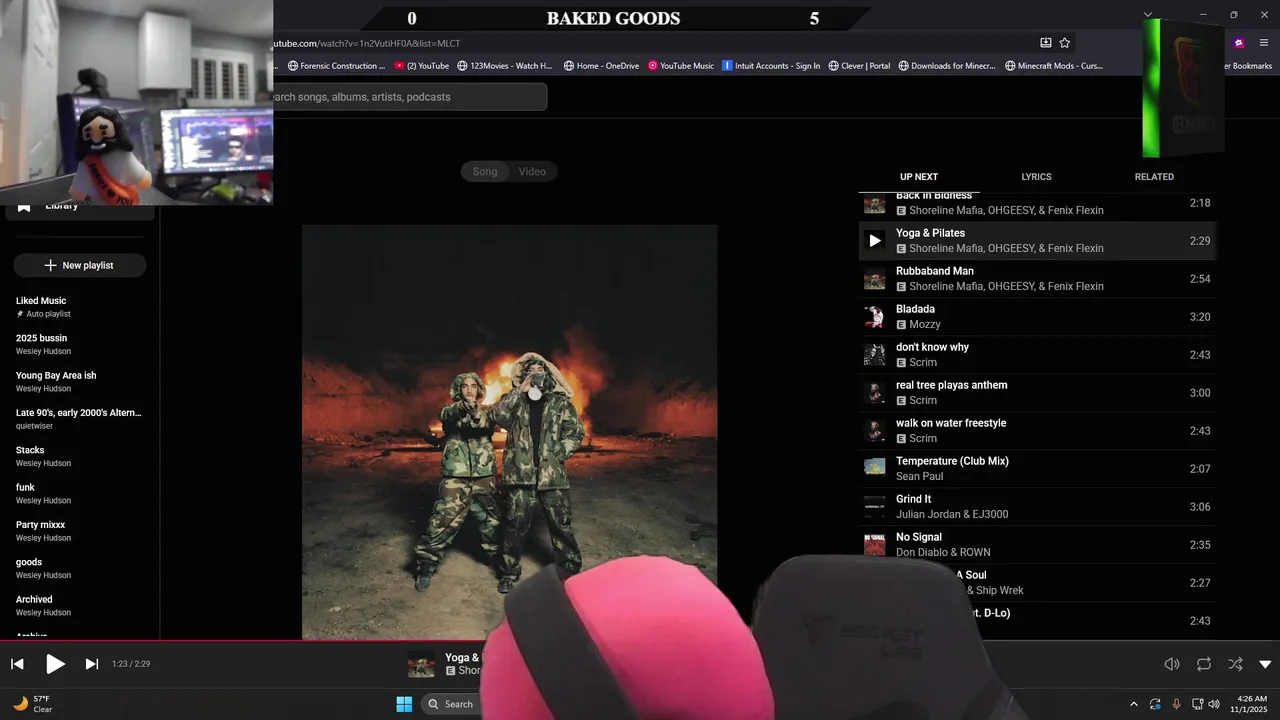Play Temperature (Club Mix) by Sean Paul
The width and height of the screenshot is (1280, 720).
point(1038,469)
